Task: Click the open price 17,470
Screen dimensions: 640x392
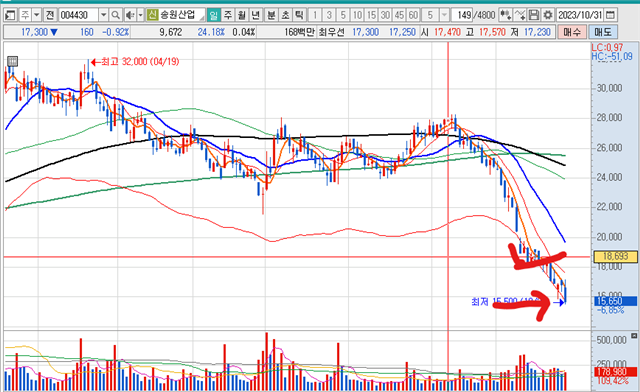Action: tap(447, 32)
